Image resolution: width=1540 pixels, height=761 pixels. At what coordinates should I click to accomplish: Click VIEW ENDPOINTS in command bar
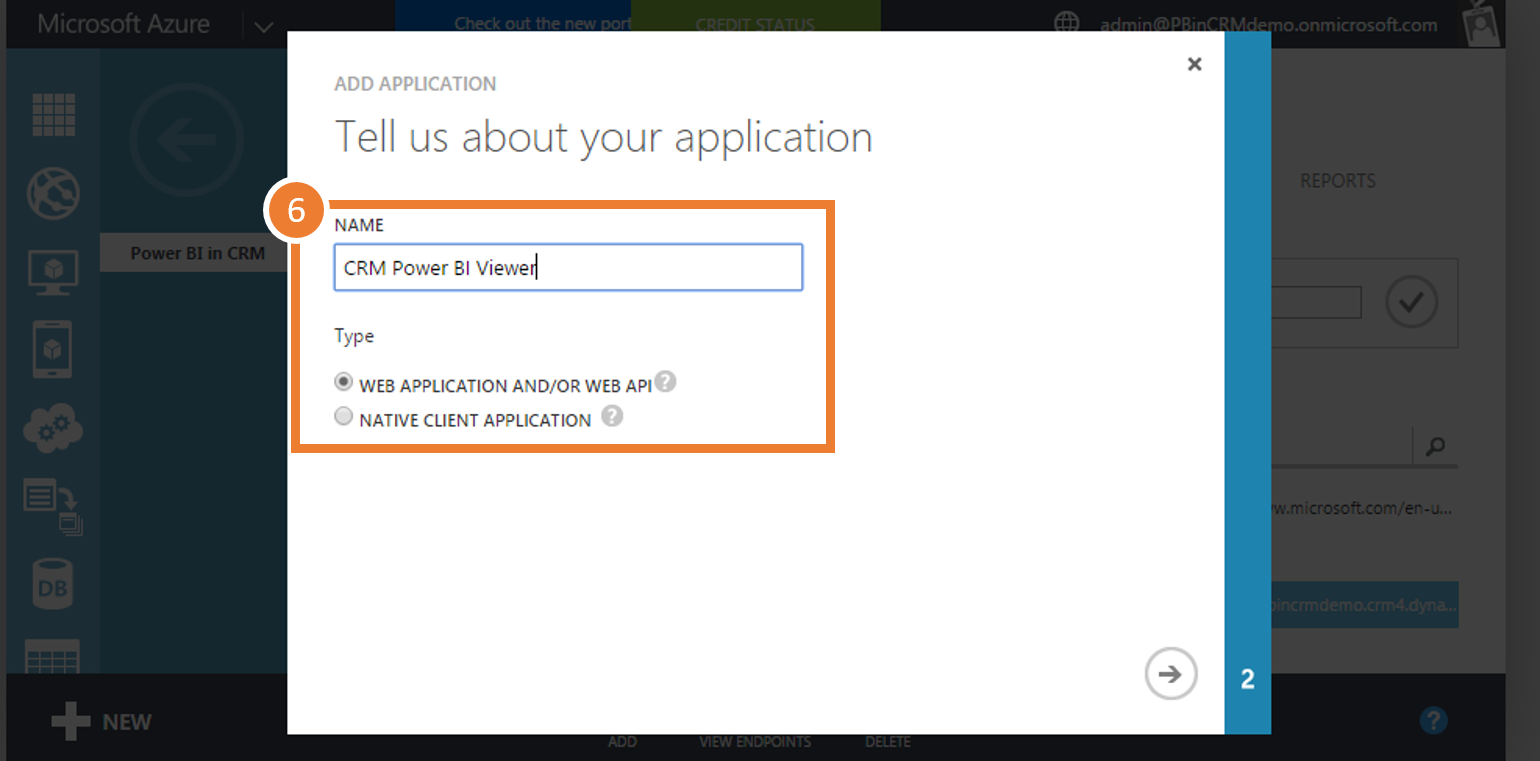[x=755, y=742]
